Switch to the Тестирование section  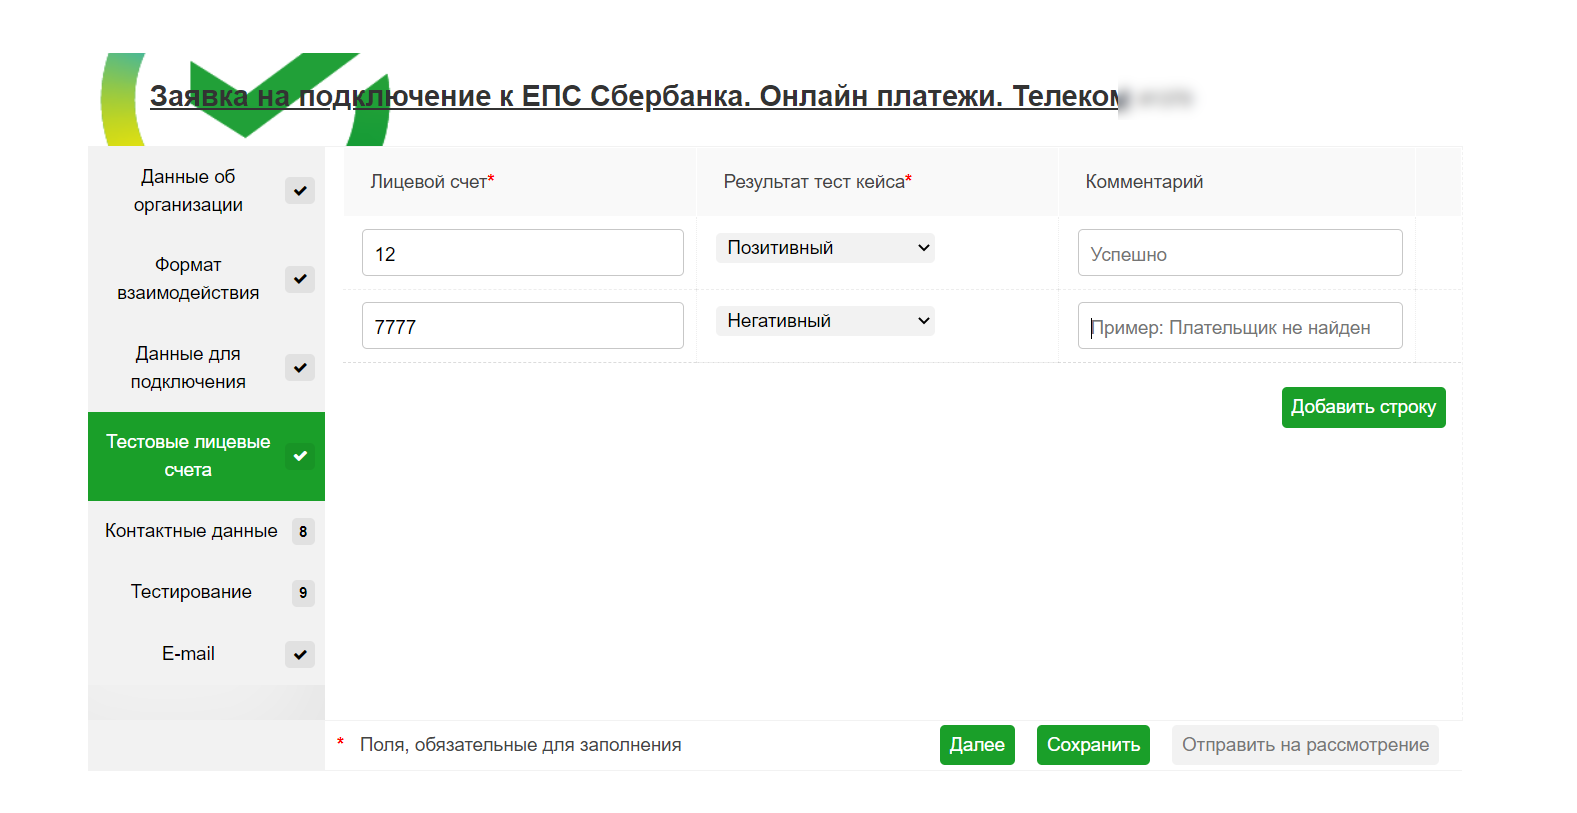[x=191, y=592]
